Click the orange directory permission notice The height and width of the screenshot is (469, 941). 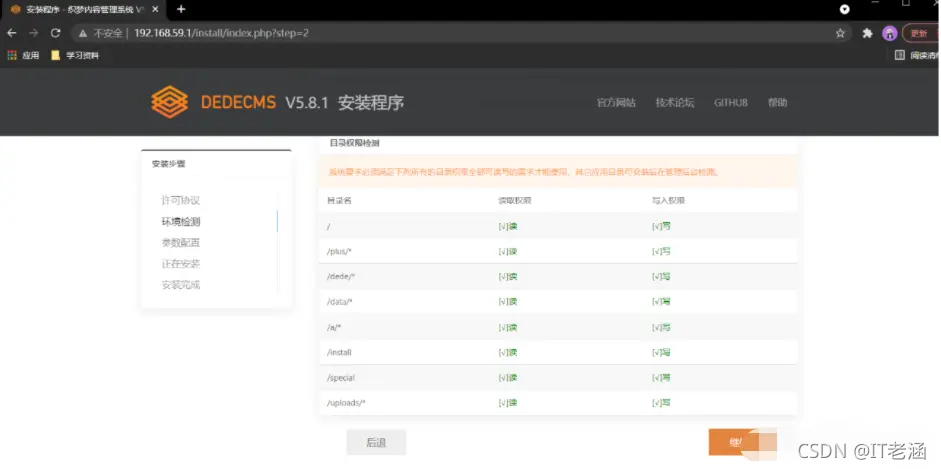pyautogui.click(x=558, y=172)
